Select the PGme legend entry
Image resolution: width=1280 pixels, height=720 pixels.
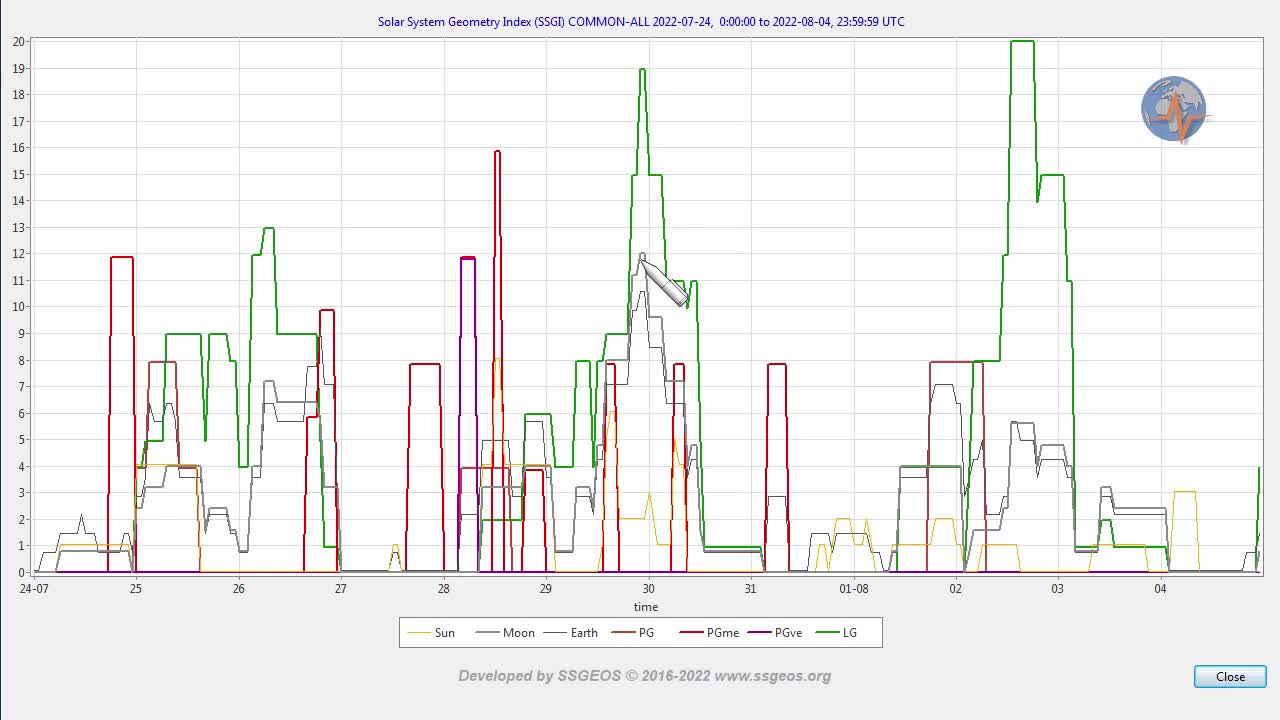point(709,632)
